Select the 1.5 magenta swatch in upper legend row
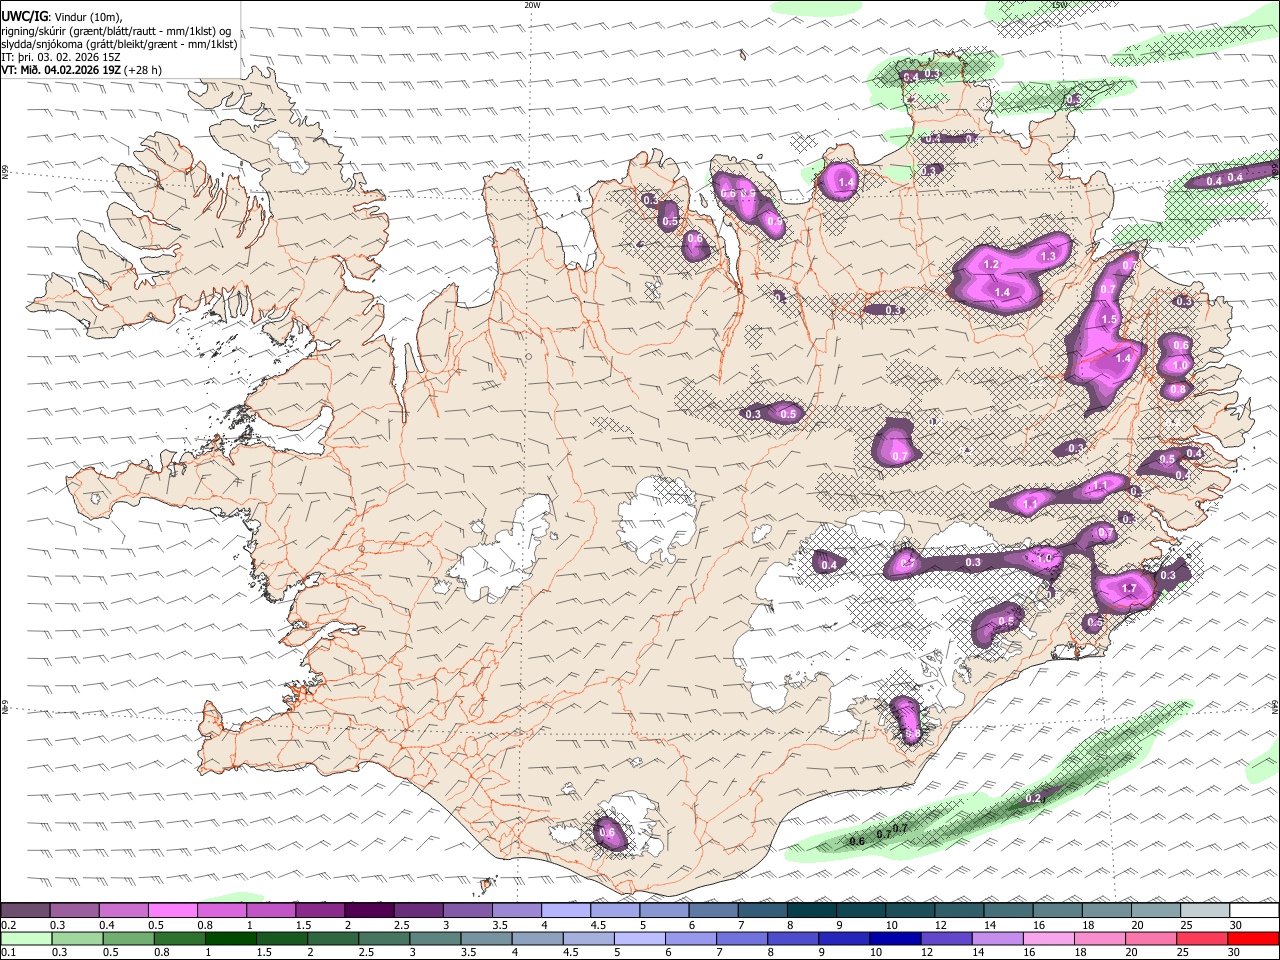 click(319, 911)
